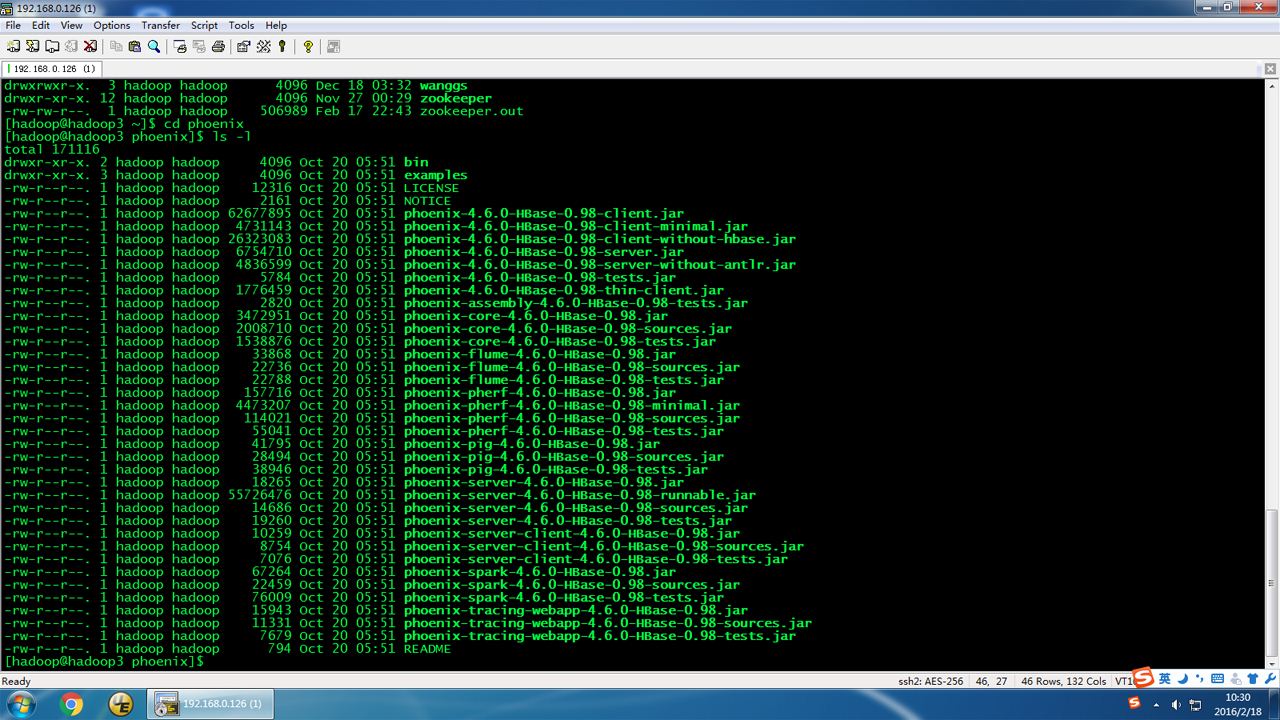Screen dimensions: 1280x720
Task: Open the Edit menu
Action: [41, 25]
